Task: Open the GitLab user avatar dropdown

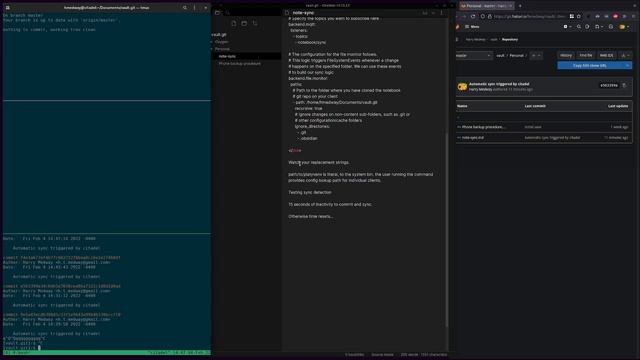Action: pos(624,27)
